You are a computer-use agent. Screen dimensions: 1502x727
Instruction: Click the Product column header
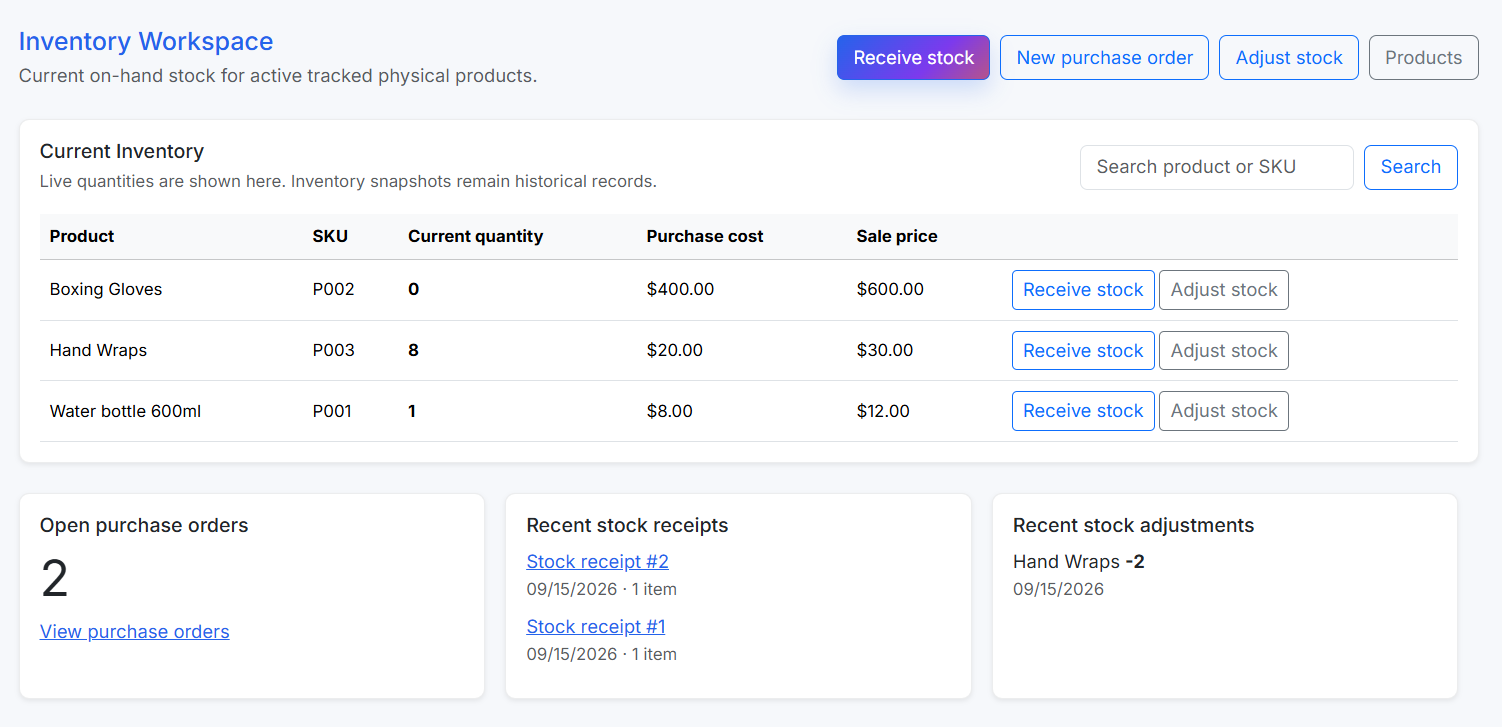click(x=82, y=237)
